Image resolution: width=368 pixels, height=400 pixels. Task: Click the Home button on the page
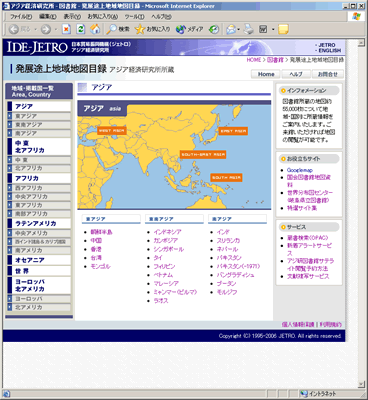[266, 74]
